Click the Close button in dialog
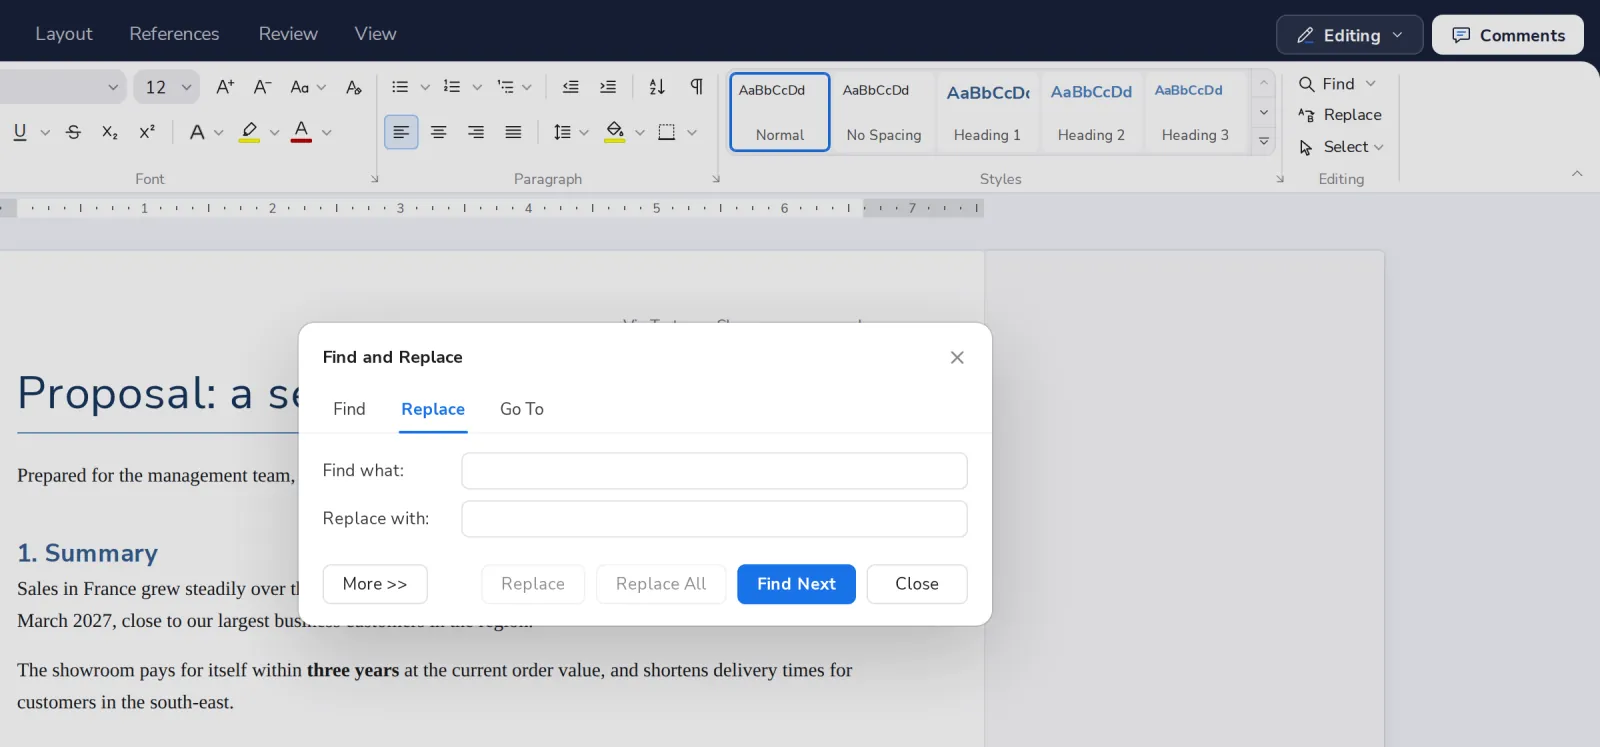The image size is (1600, 747). (917, 584)
